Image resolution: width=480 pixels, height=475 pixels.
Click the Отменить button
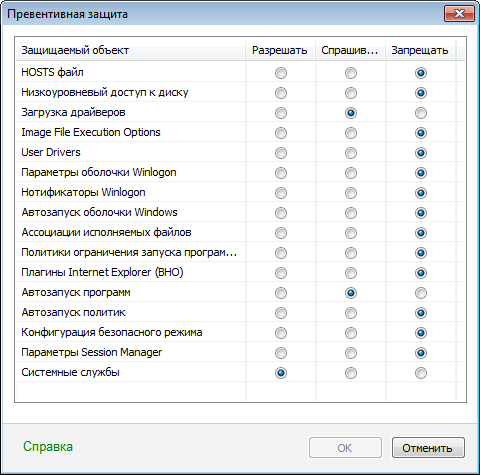click(x=428, y=448)
